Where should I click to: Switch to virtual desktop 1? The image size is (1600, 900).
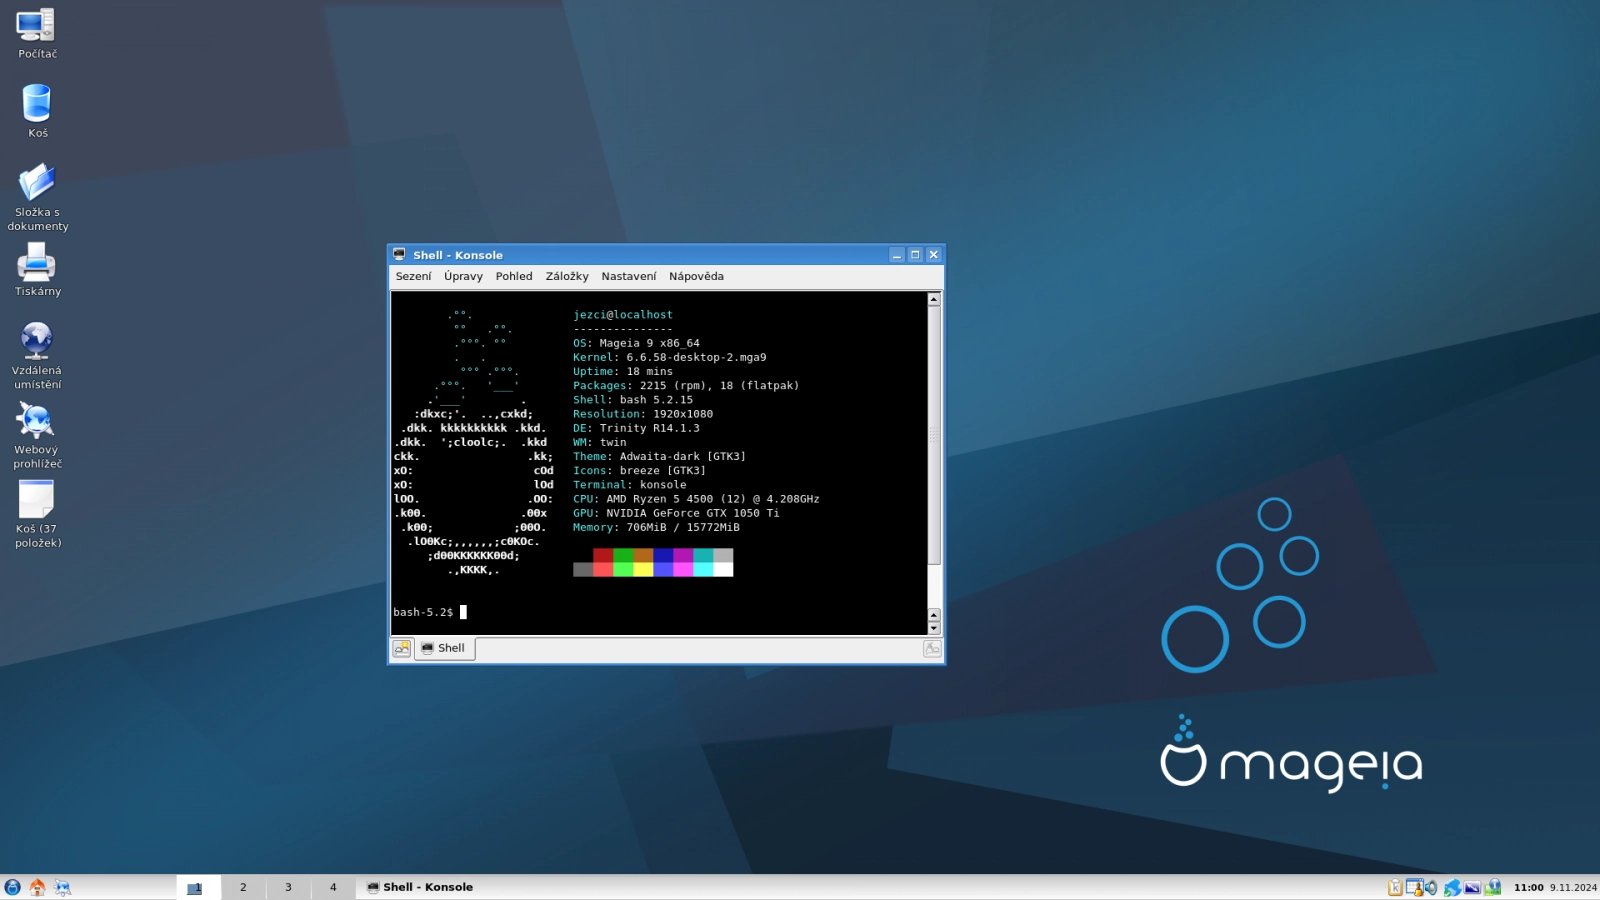(198, 887)
